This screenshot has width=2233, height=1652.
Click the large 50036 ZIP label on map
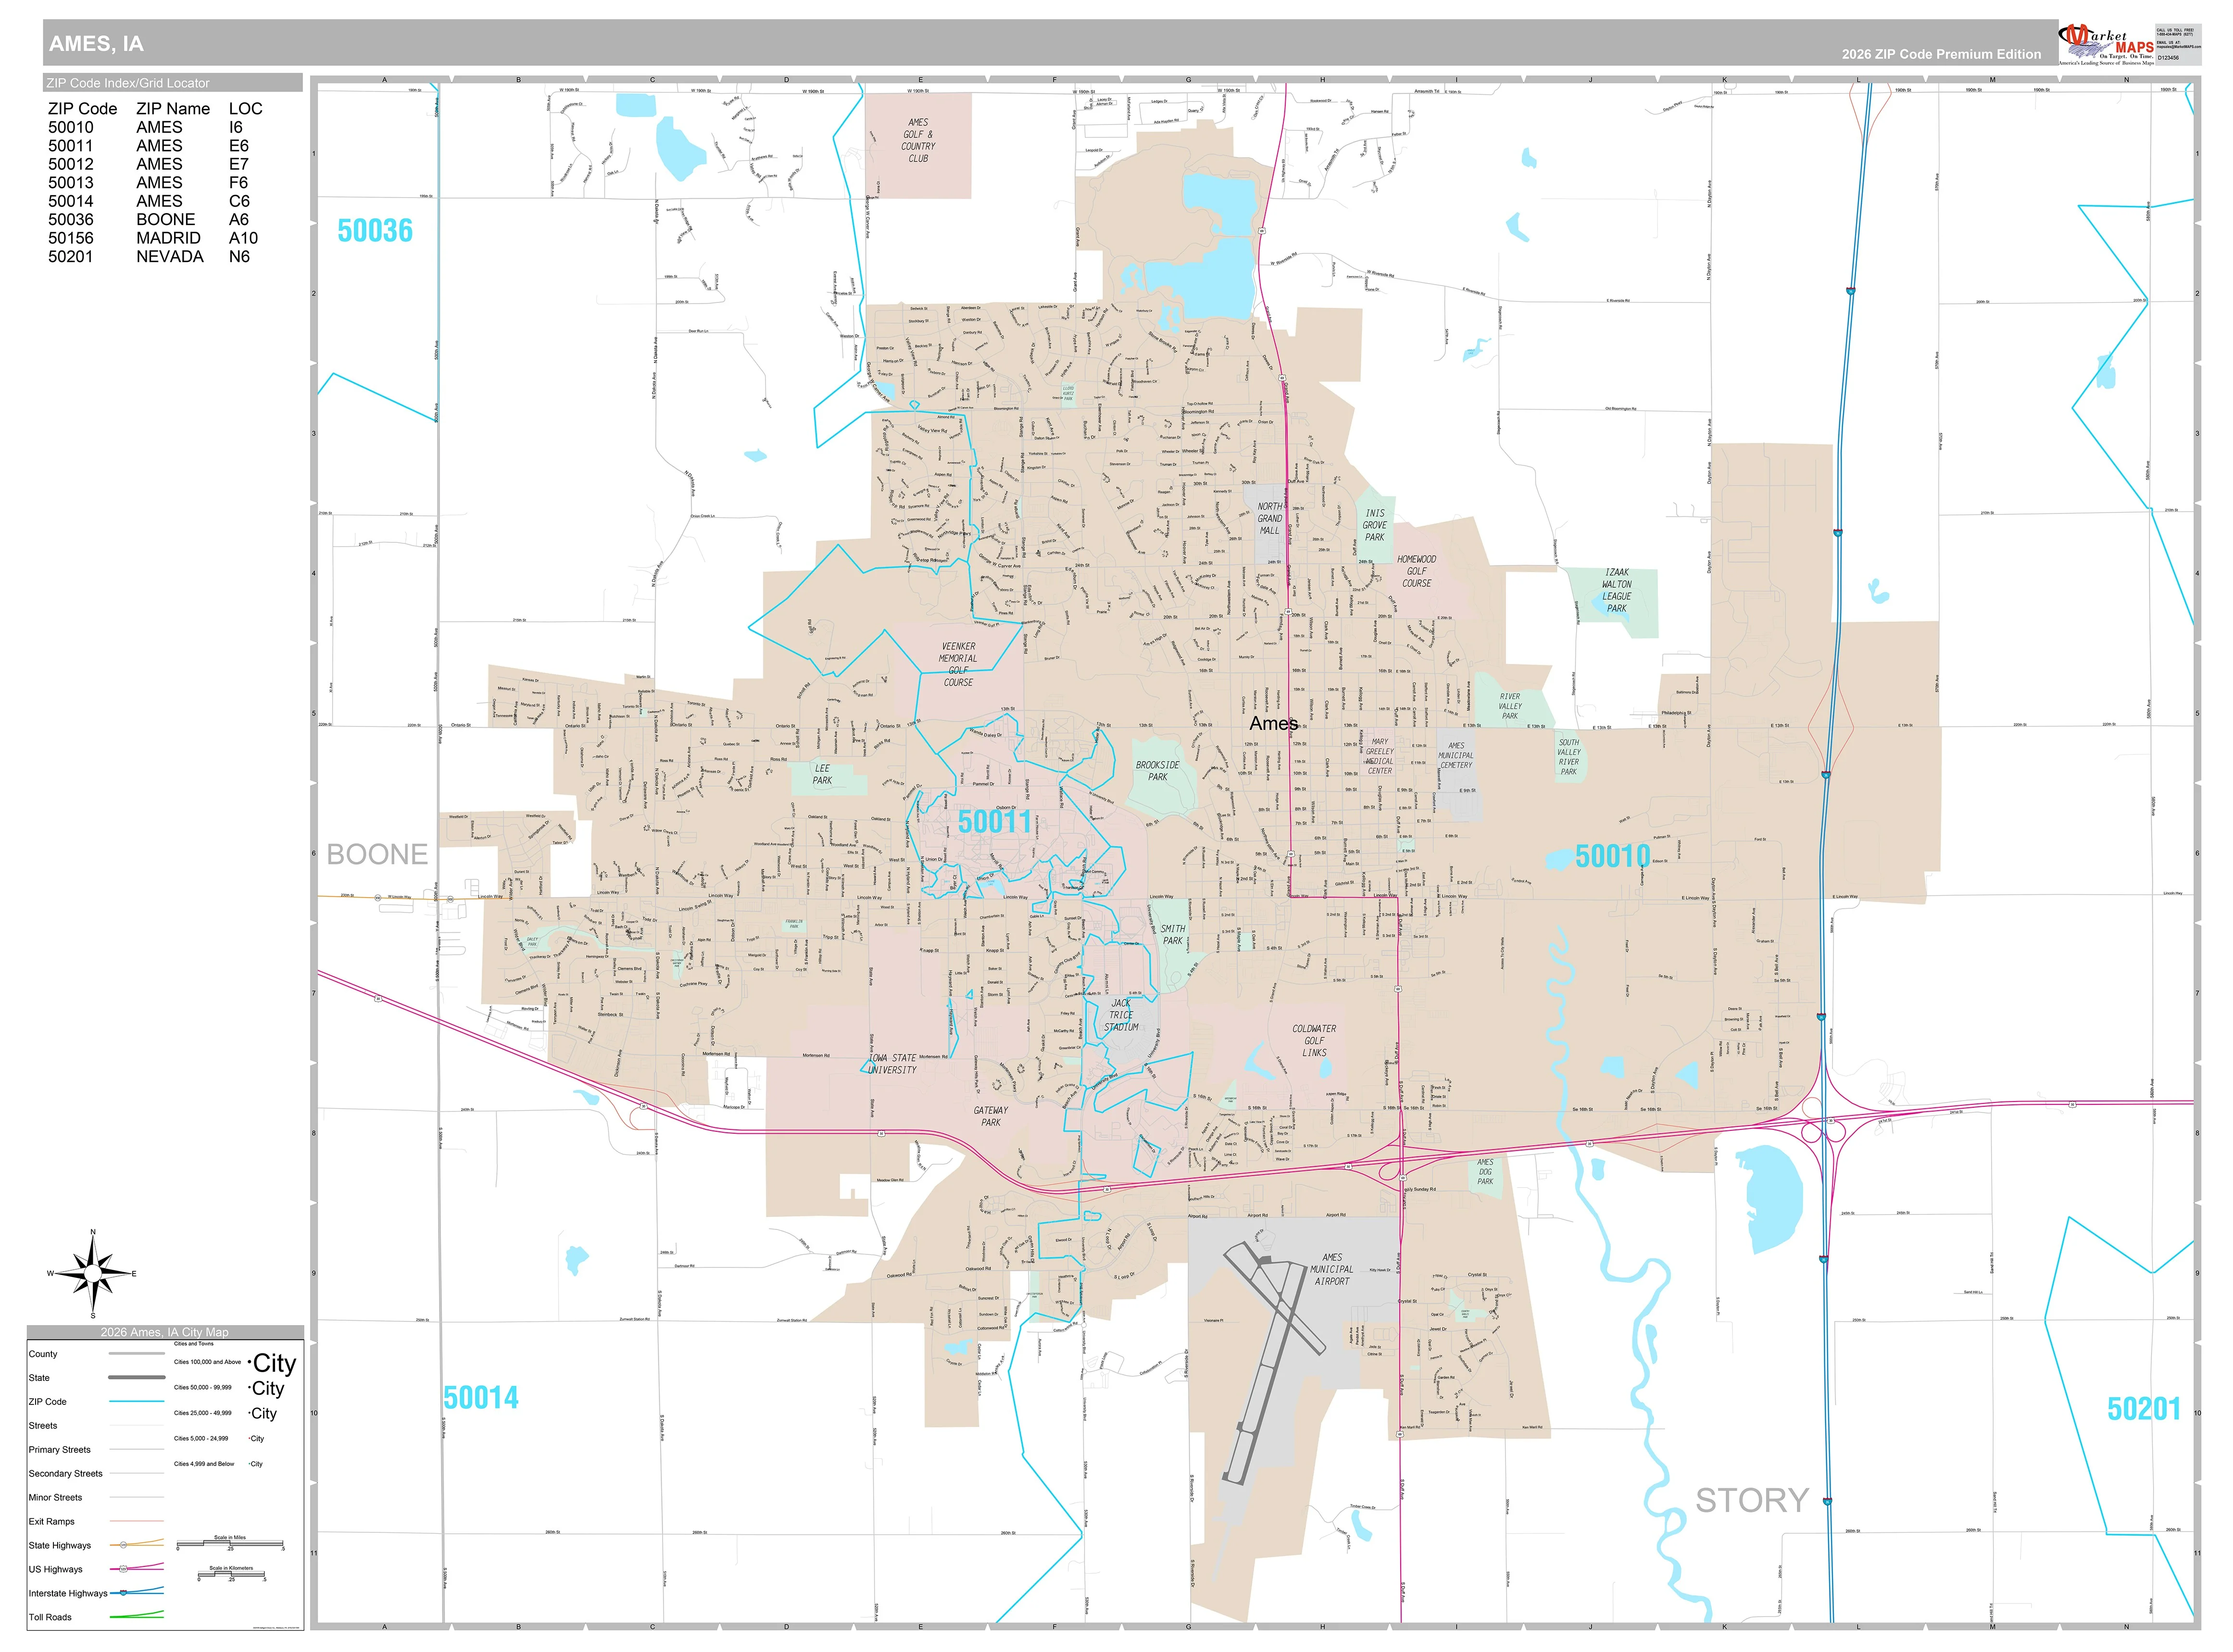pos(375,231)
